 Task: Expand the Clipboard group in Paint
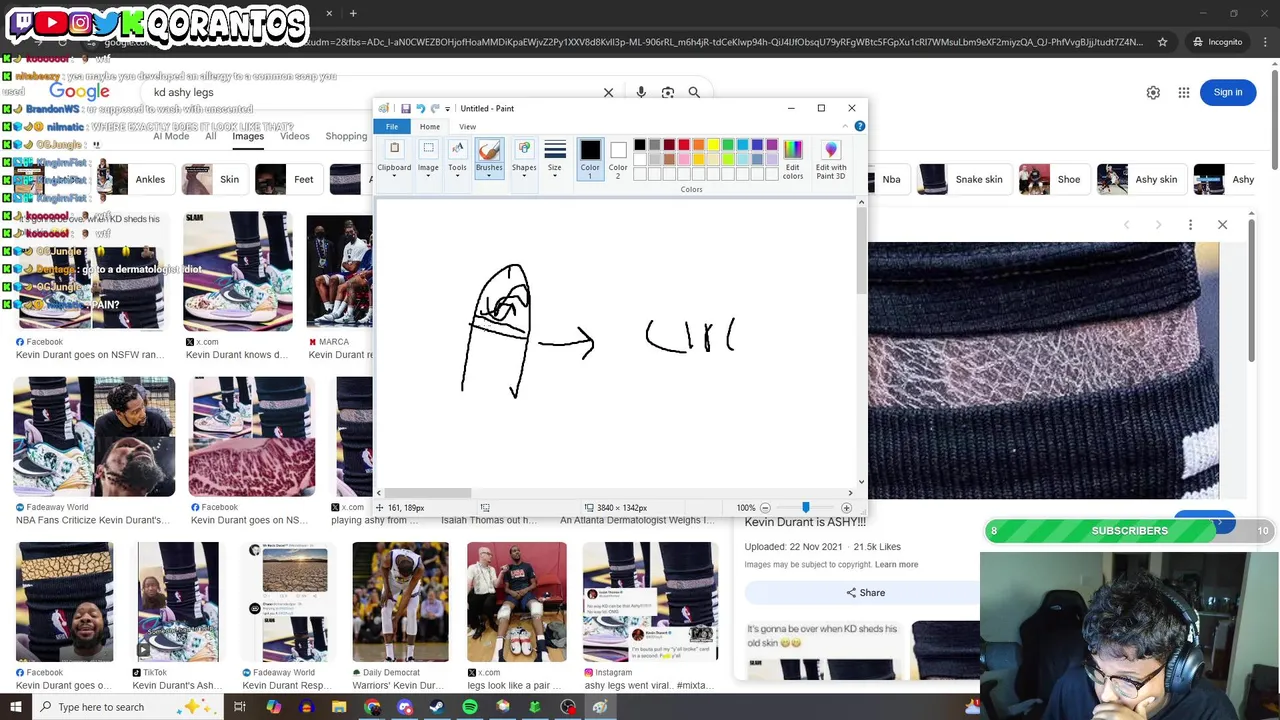pos(394,159)
